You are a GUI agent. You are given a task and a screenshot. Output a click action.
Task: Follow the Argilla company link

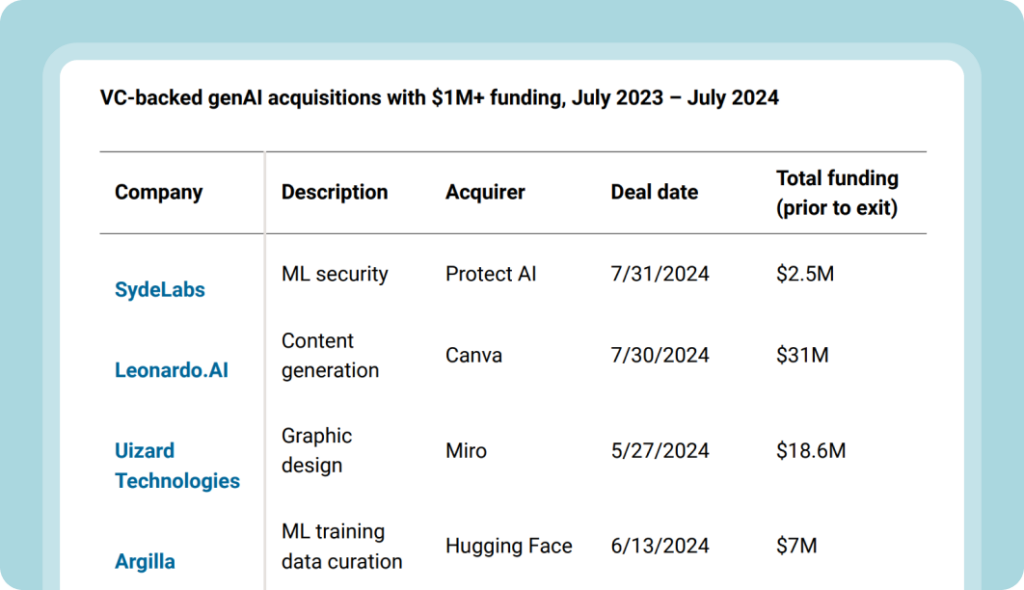pos(145,561)
